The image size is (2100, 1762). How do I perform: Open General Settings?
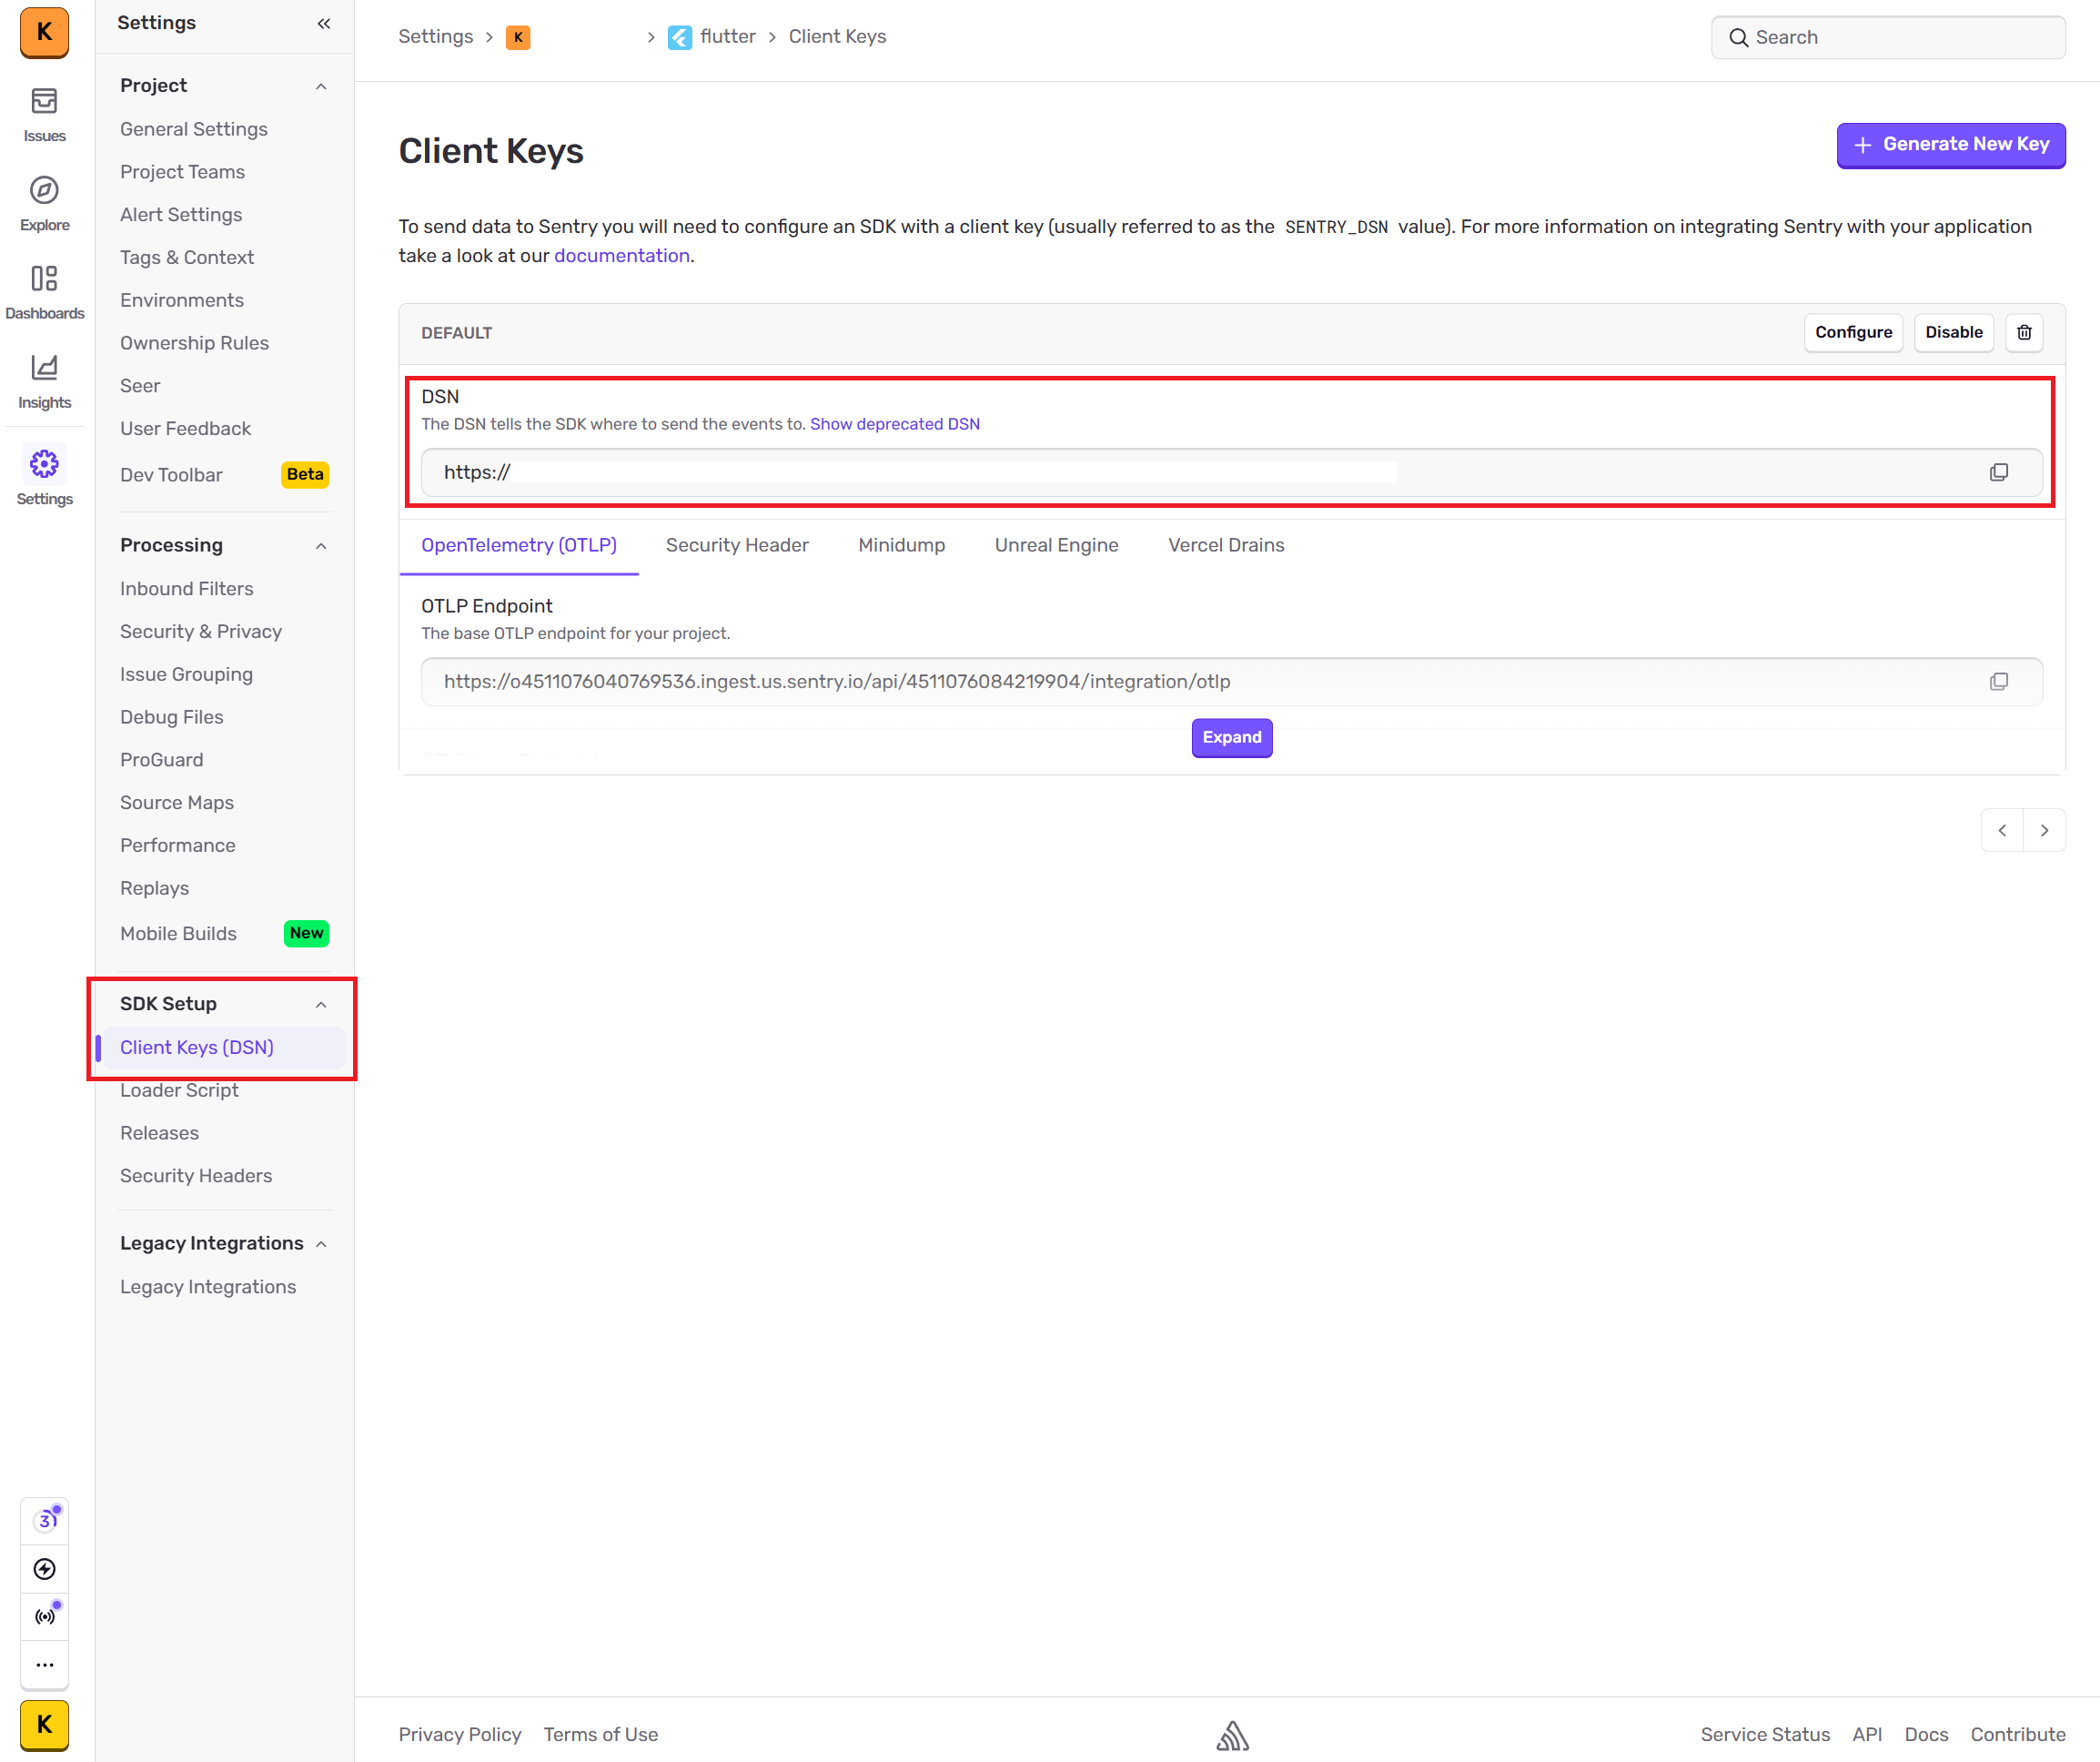click(194, 129)
